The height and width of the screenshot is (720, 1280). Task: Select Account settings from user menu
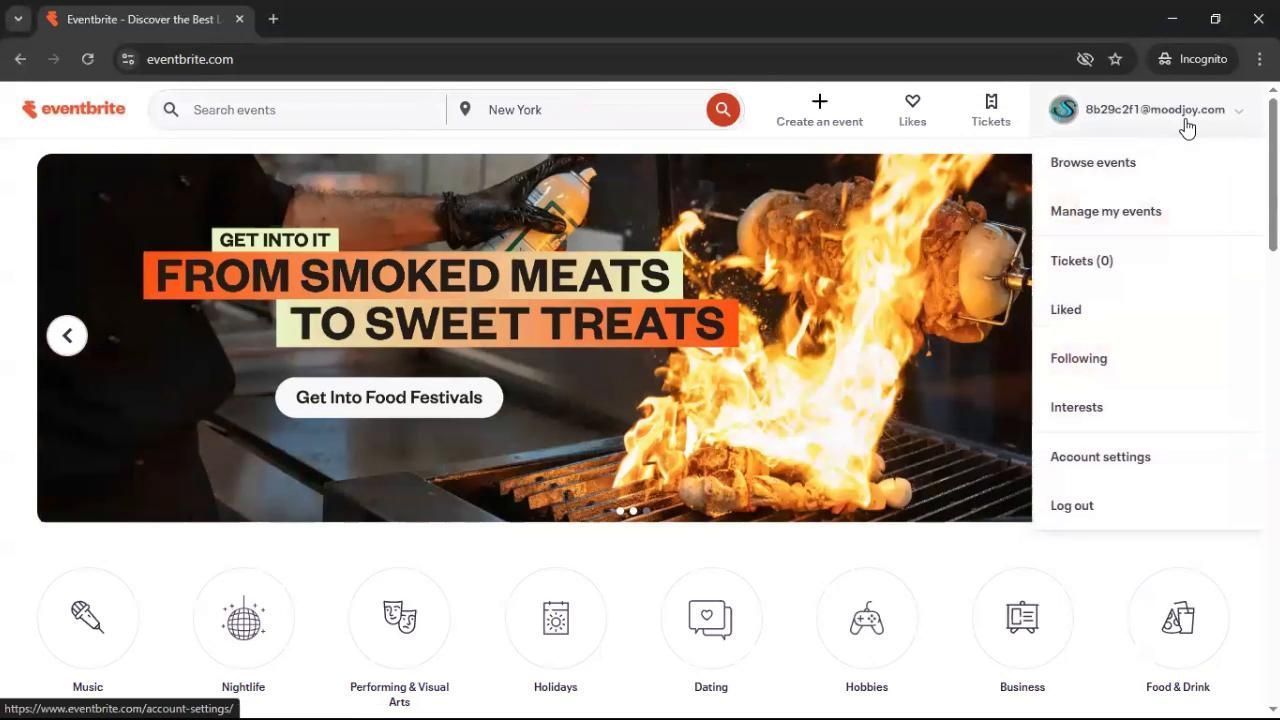tap(1100, 457)
